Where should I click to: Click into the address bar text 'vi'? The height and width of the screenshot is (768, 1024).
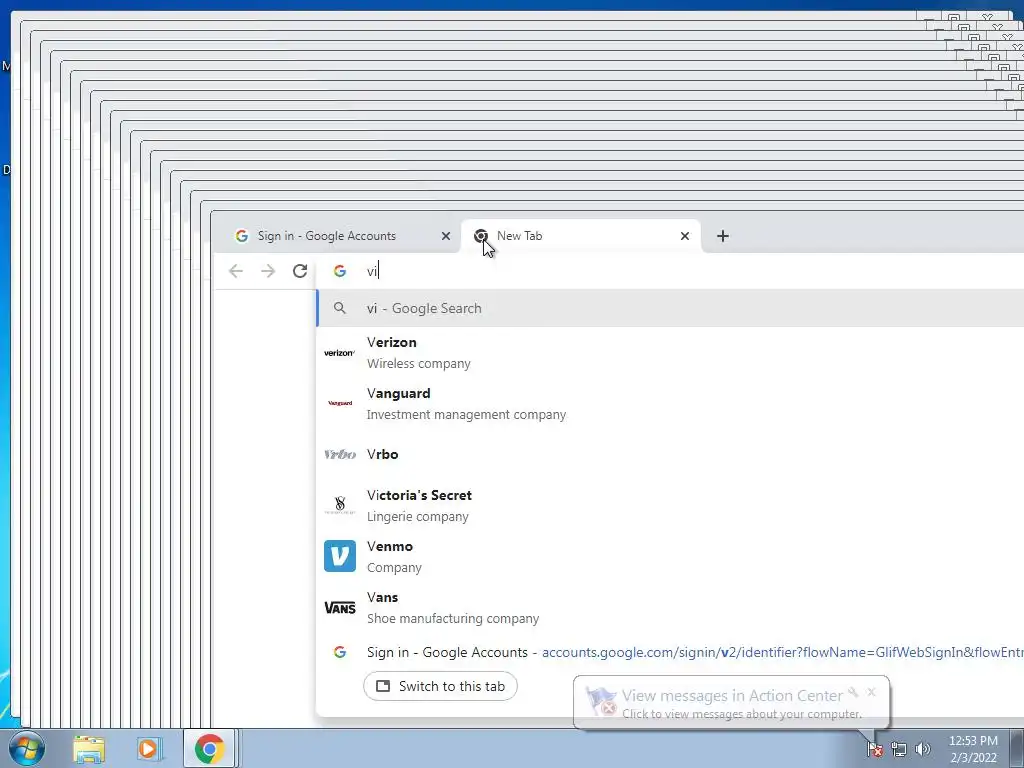(372, 271)
